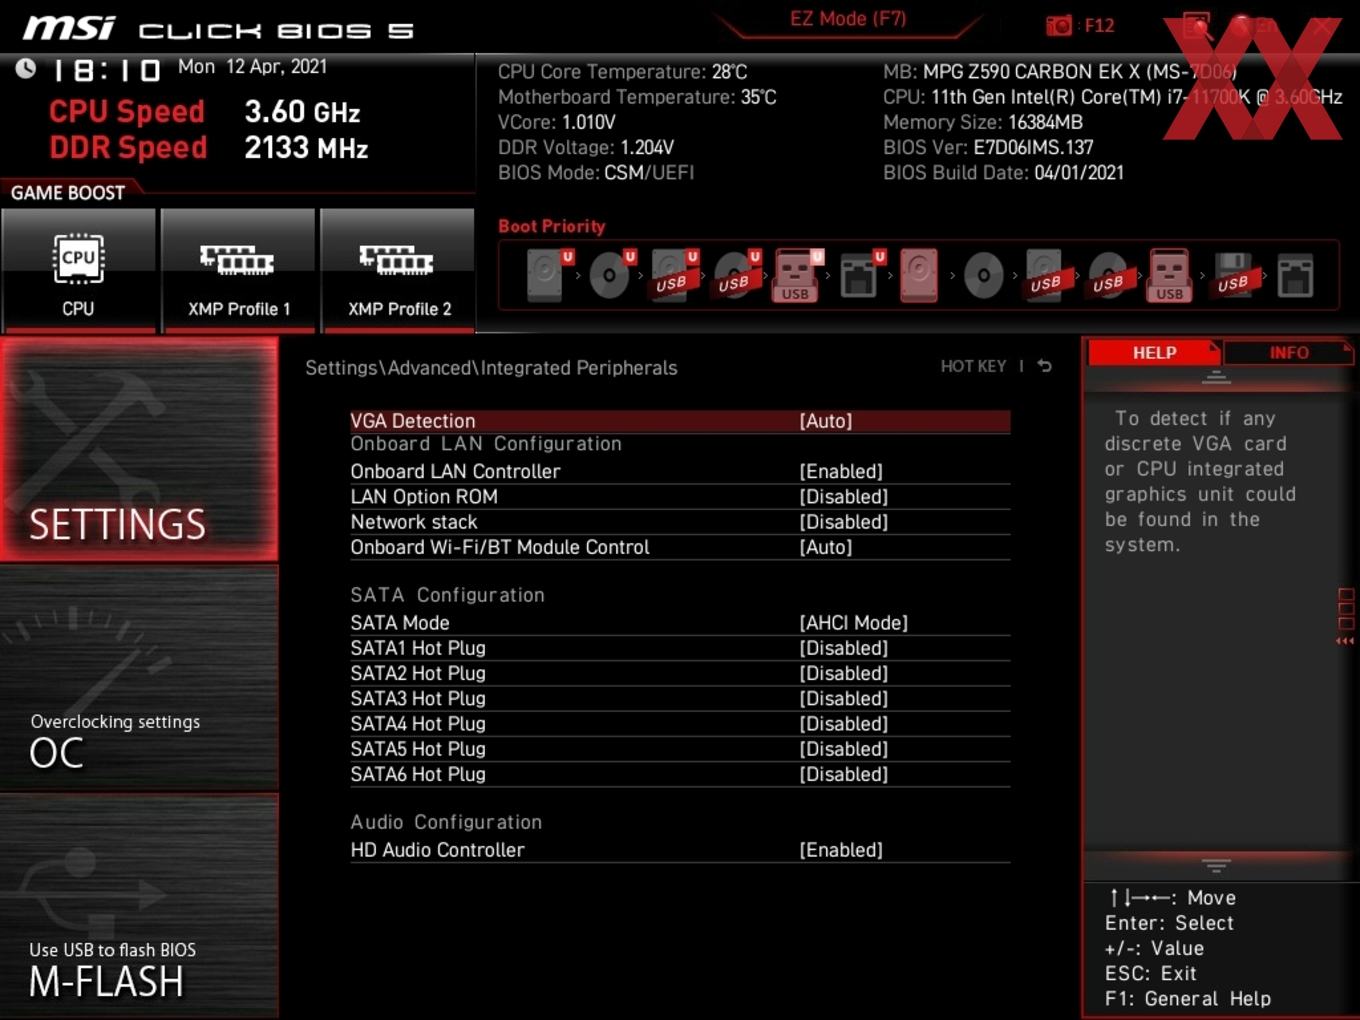Click the HOT KEY label
1360x1020 pixels.
(x=973, y=366)
